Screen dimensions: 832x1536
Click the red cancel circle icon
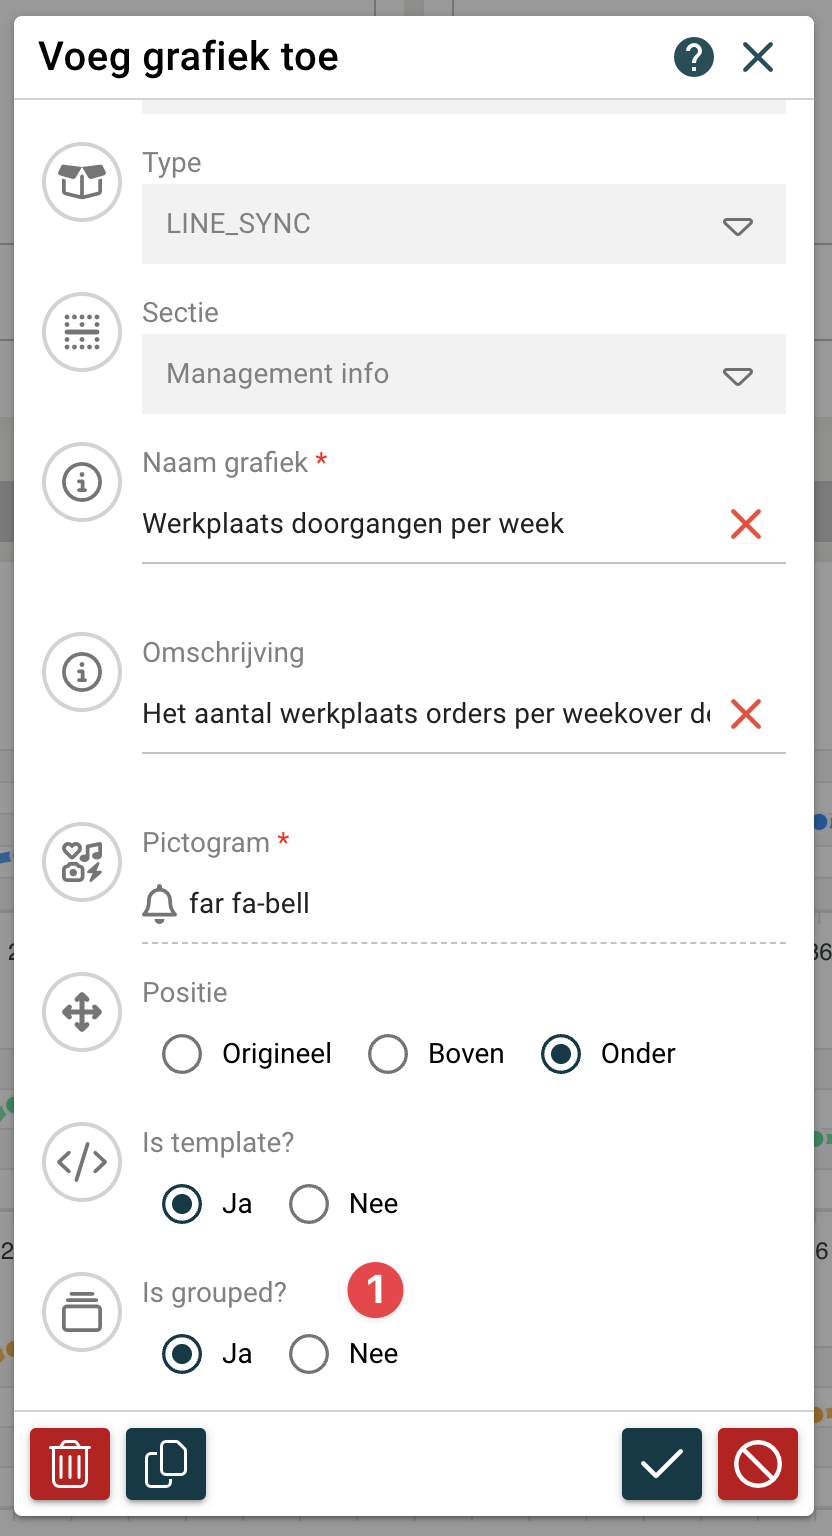point(758,1464)
